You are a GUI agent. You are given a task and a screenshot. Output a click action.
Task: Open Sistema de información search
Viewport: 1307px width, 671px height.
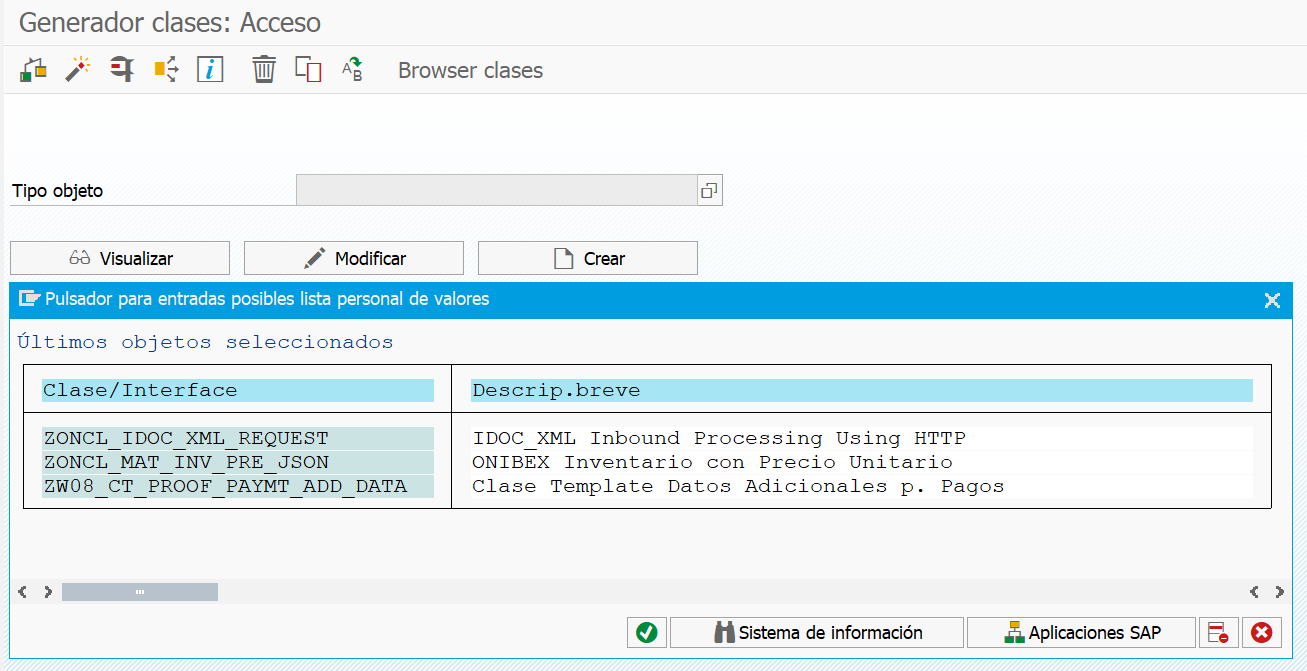[x=817, y=632]
